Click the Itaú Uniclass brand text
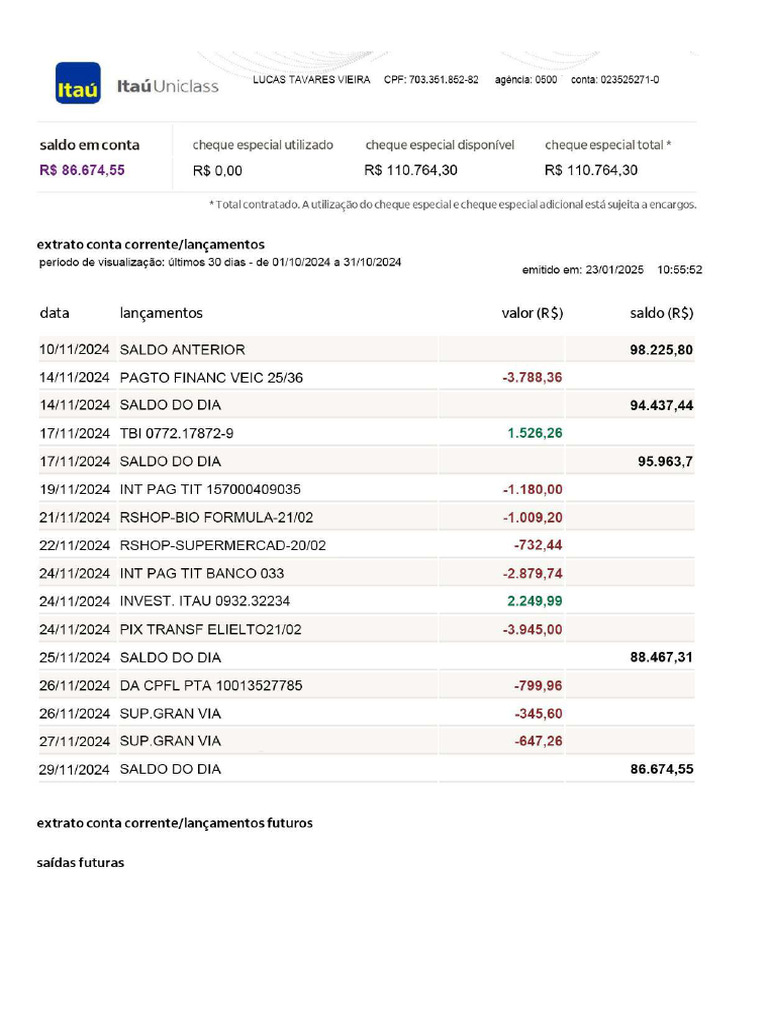 point(168,86)
